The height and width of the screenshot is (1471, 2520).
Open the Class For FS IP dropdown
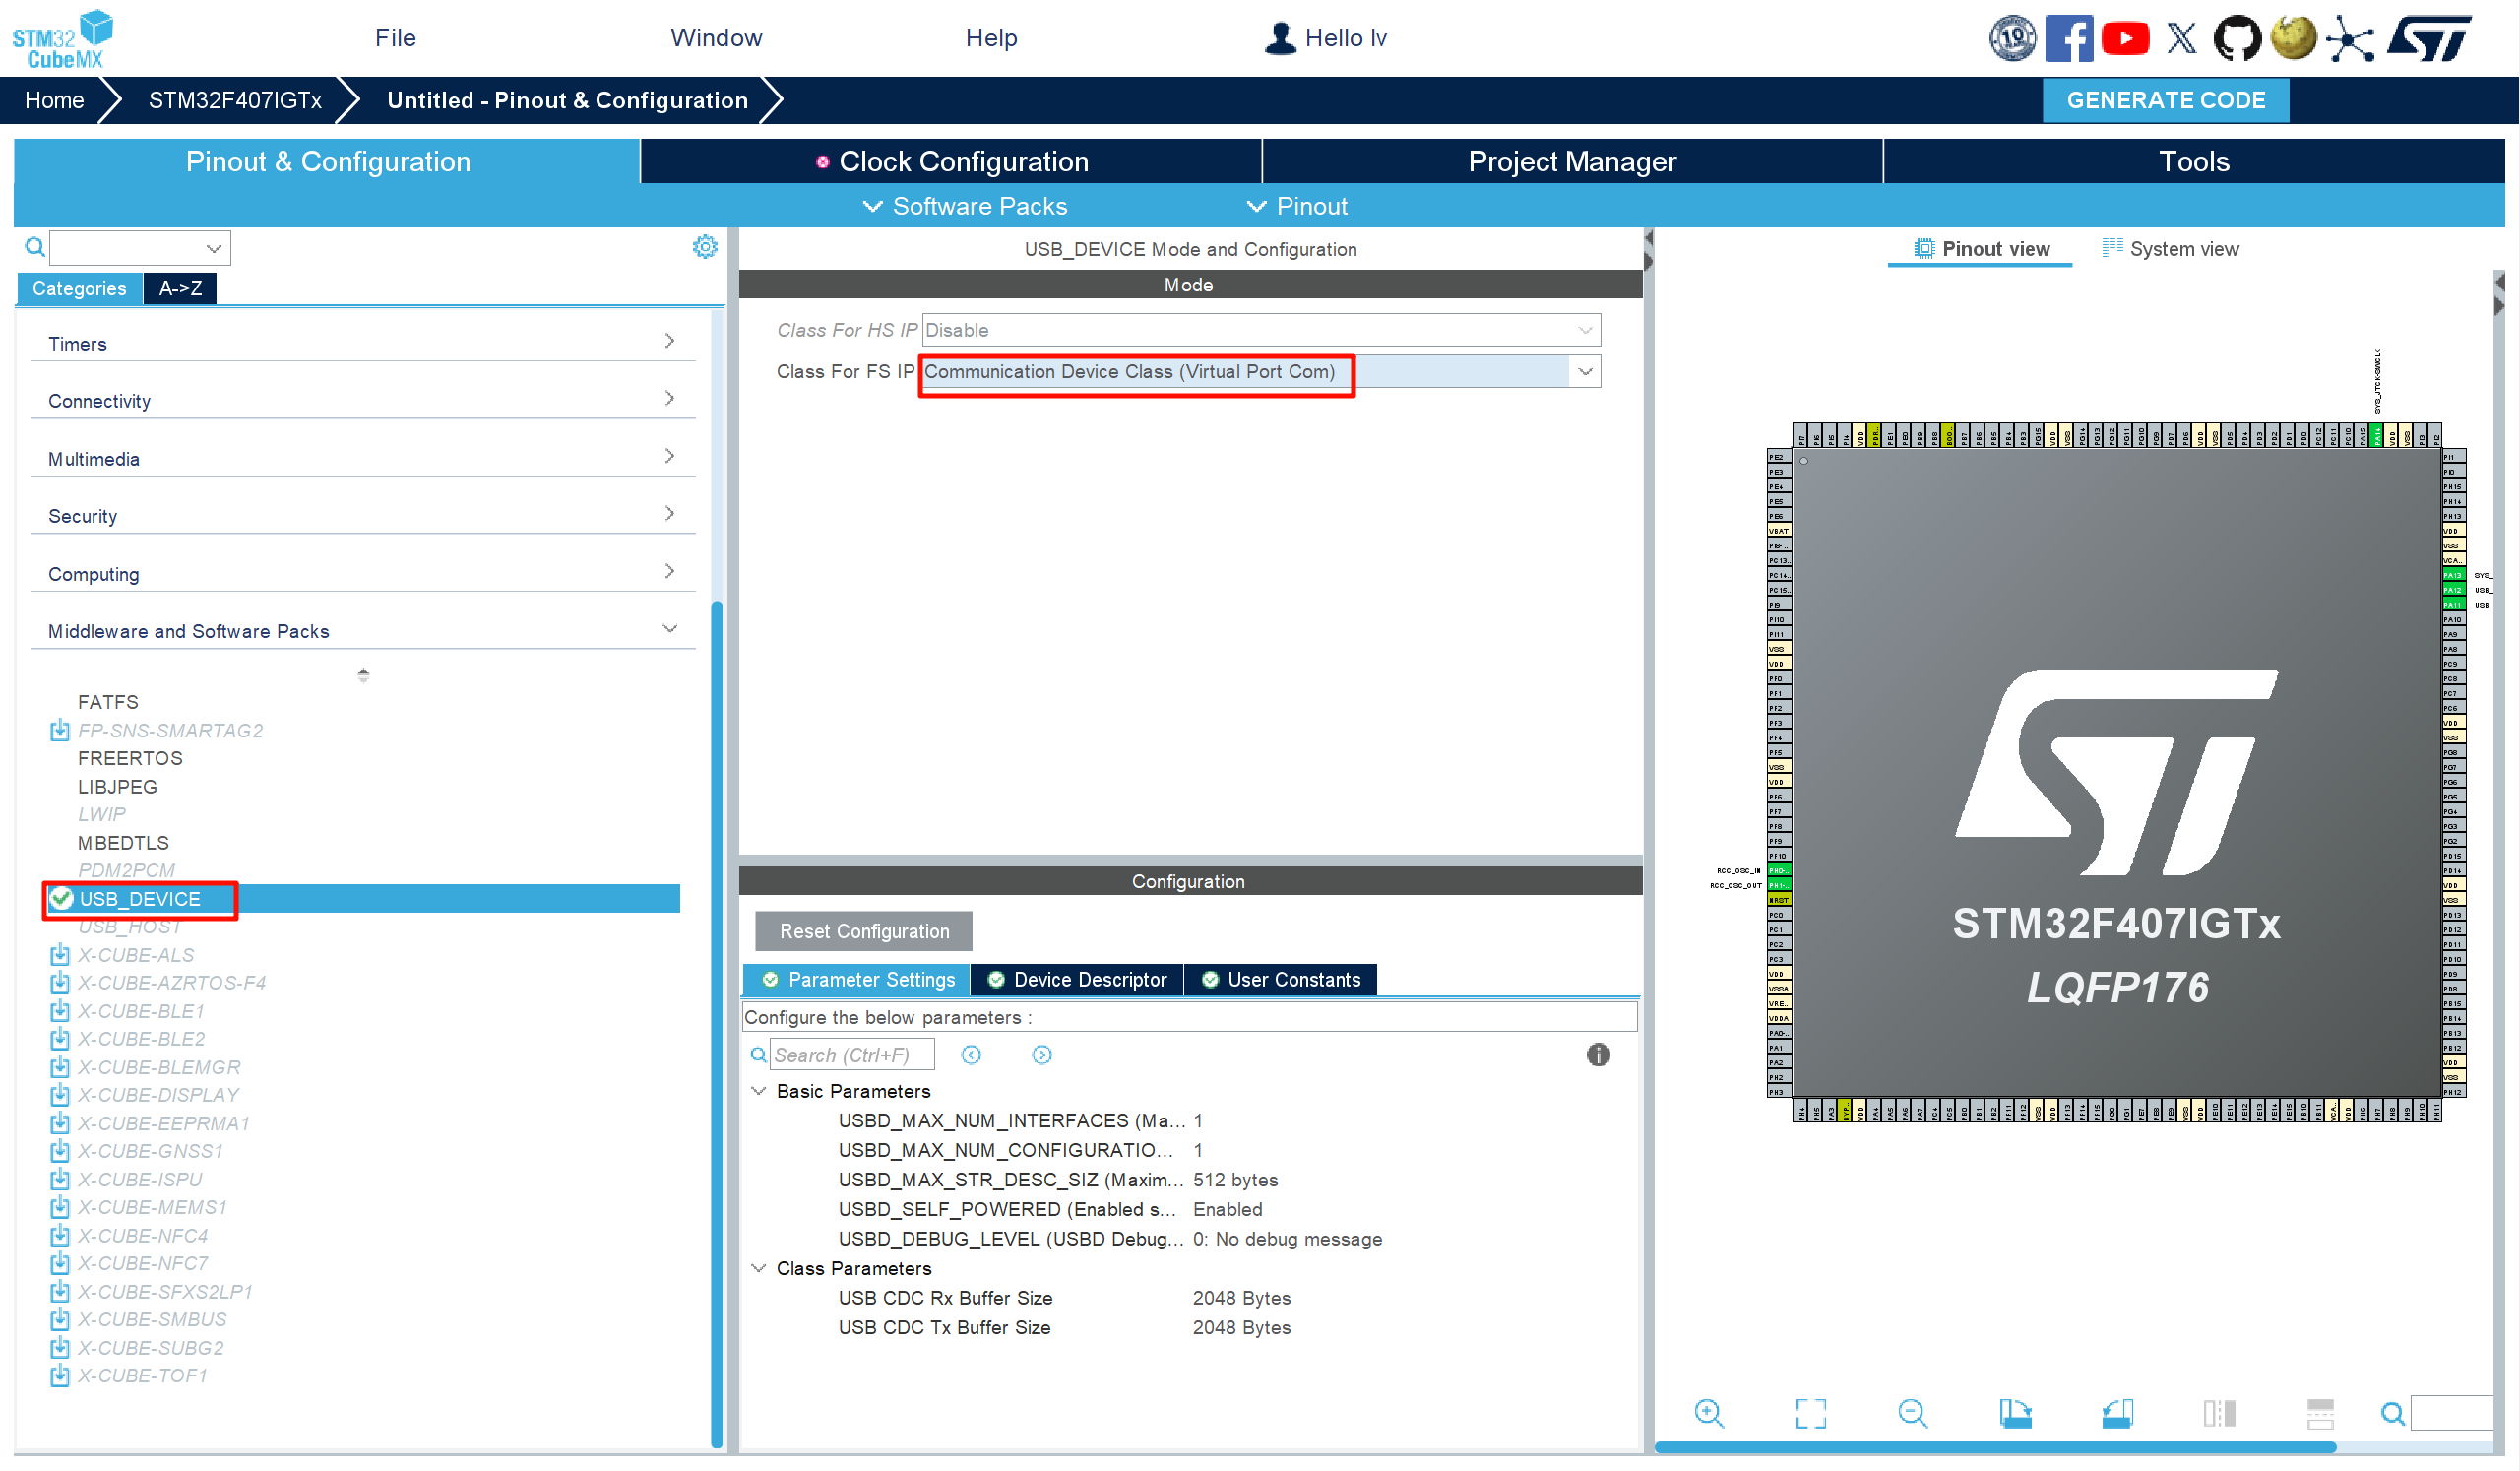1585,372
